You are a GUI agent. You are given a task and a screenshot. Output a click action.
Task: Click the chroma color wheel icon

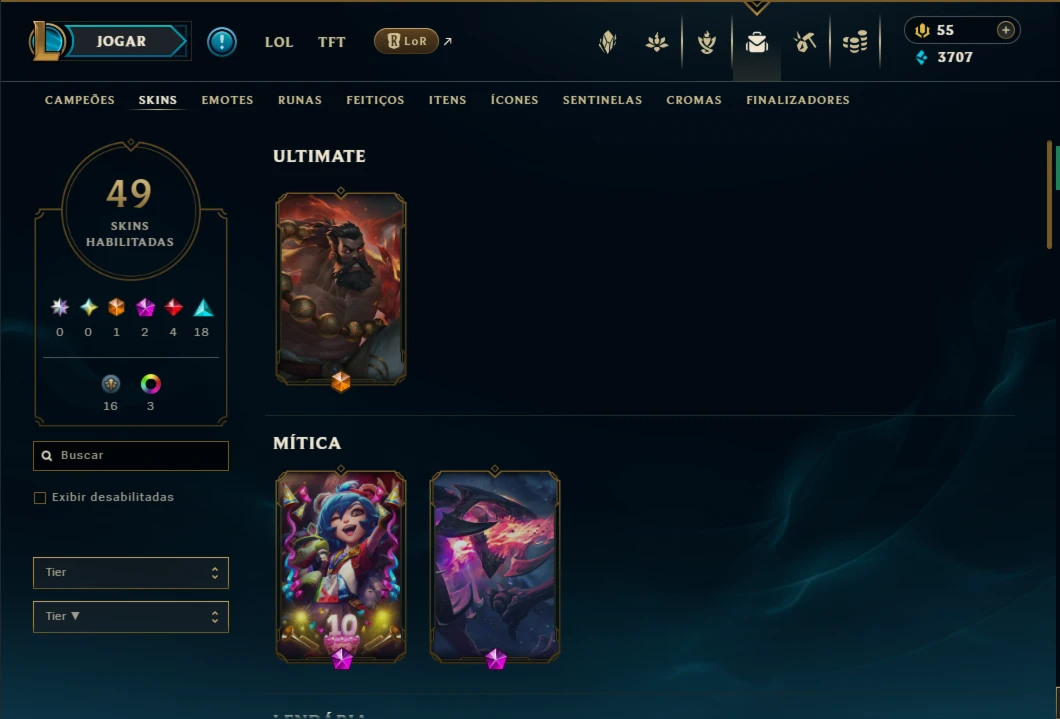pyautogui.click(x=150, y=384)
